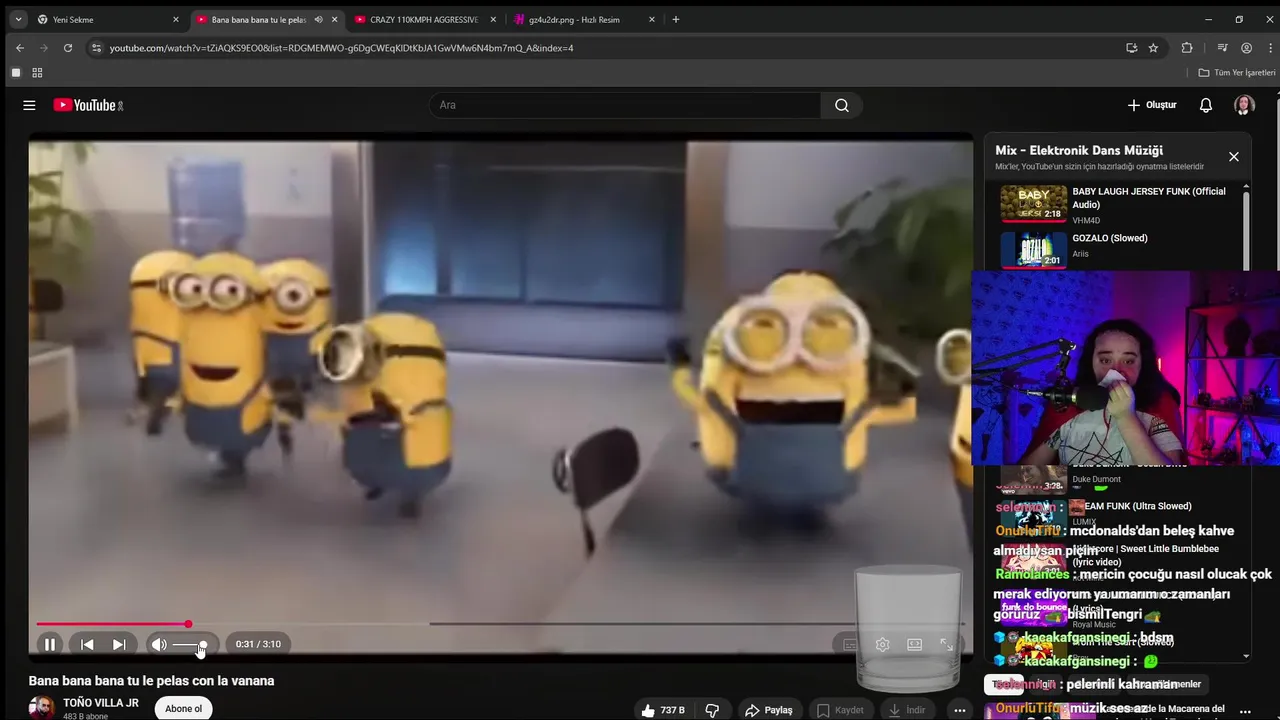The height and width of the screenshot is (720, 1280).
Task: Open TOÑO VILLA JR channel avatar
Action: [x=42, y=708]
